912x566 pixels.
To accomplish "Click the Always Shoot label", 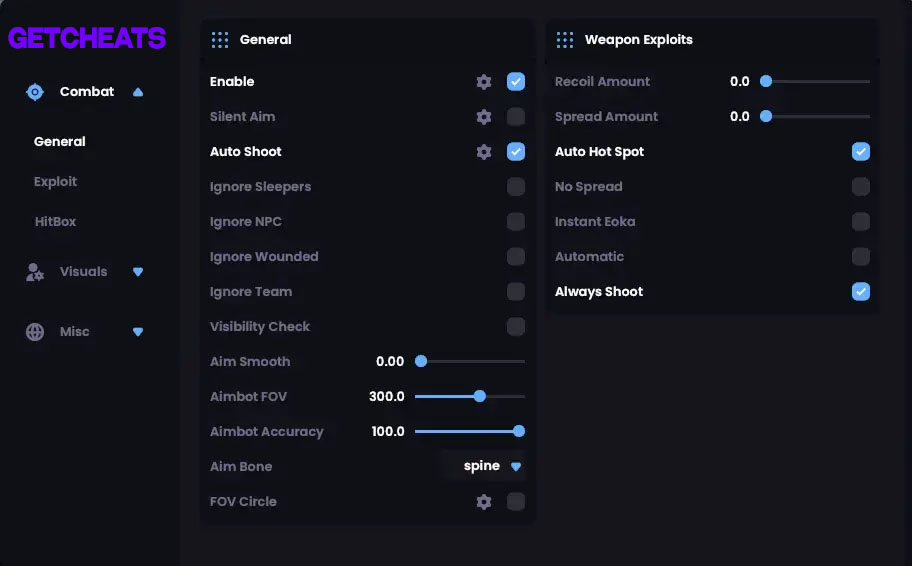I will 599,291.
